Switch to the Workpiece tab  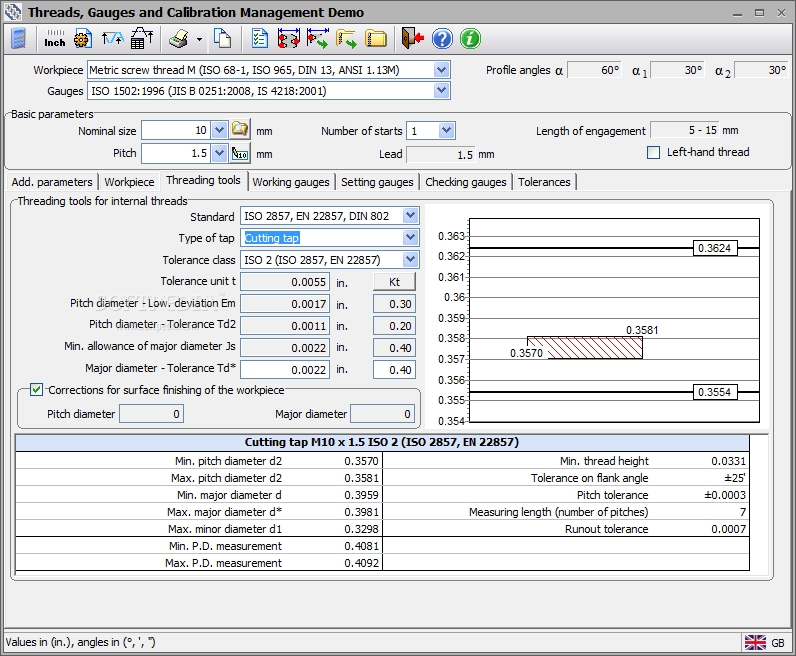pos(129,182)
